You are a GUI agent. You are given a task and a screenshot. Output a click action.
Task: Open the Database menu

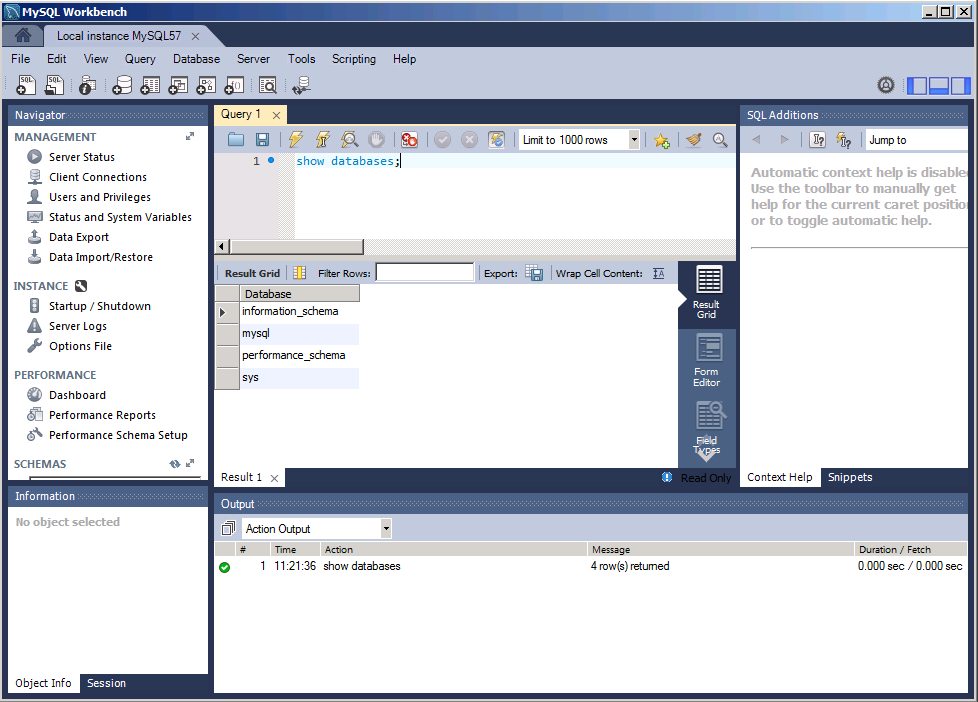coord(196,59)
